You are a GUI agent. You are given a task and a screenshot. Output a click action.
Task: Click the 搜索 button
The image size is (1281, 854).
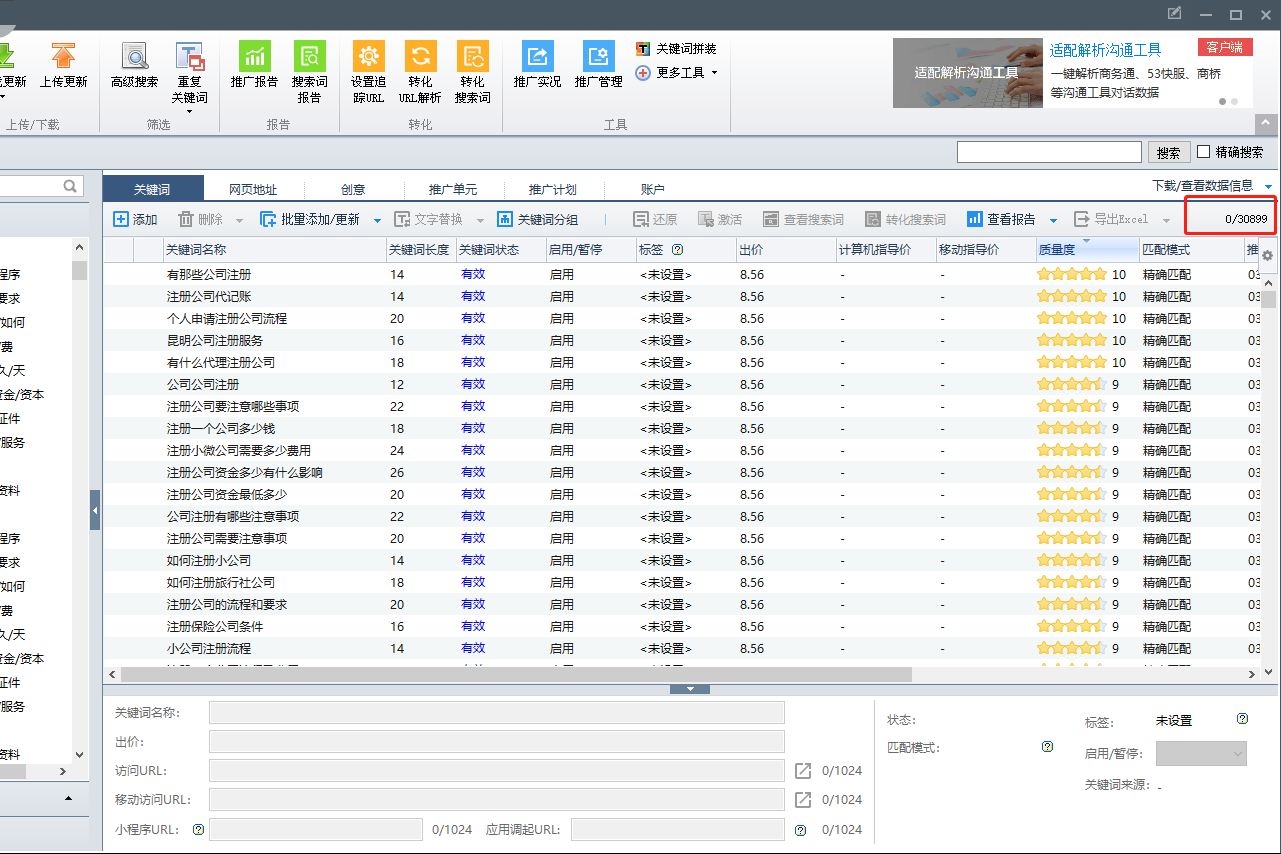click(1168, 153)
